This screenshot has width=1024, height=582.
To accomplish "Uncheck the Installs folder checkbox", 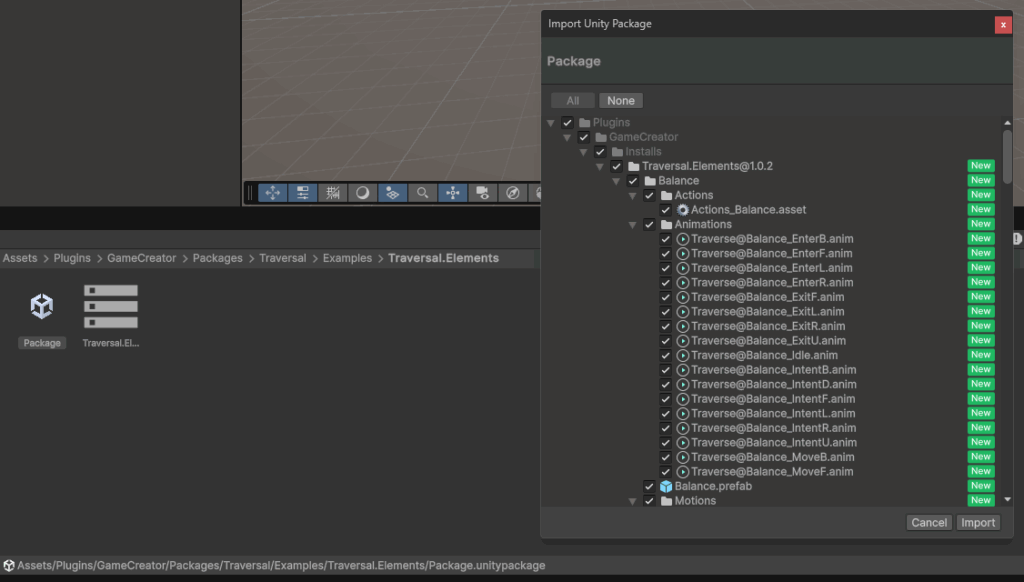I will [x=600, y=152].
